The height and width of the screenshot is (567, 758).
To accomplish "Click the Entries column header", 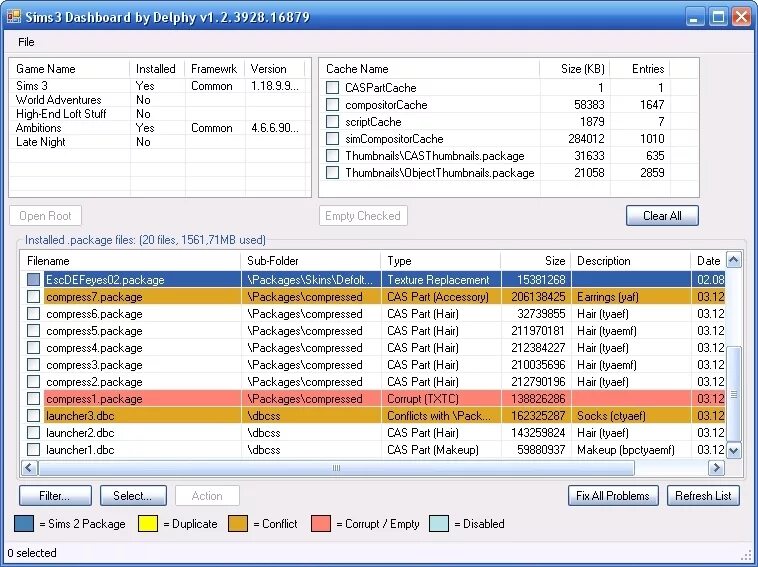I will click(640, 69).
